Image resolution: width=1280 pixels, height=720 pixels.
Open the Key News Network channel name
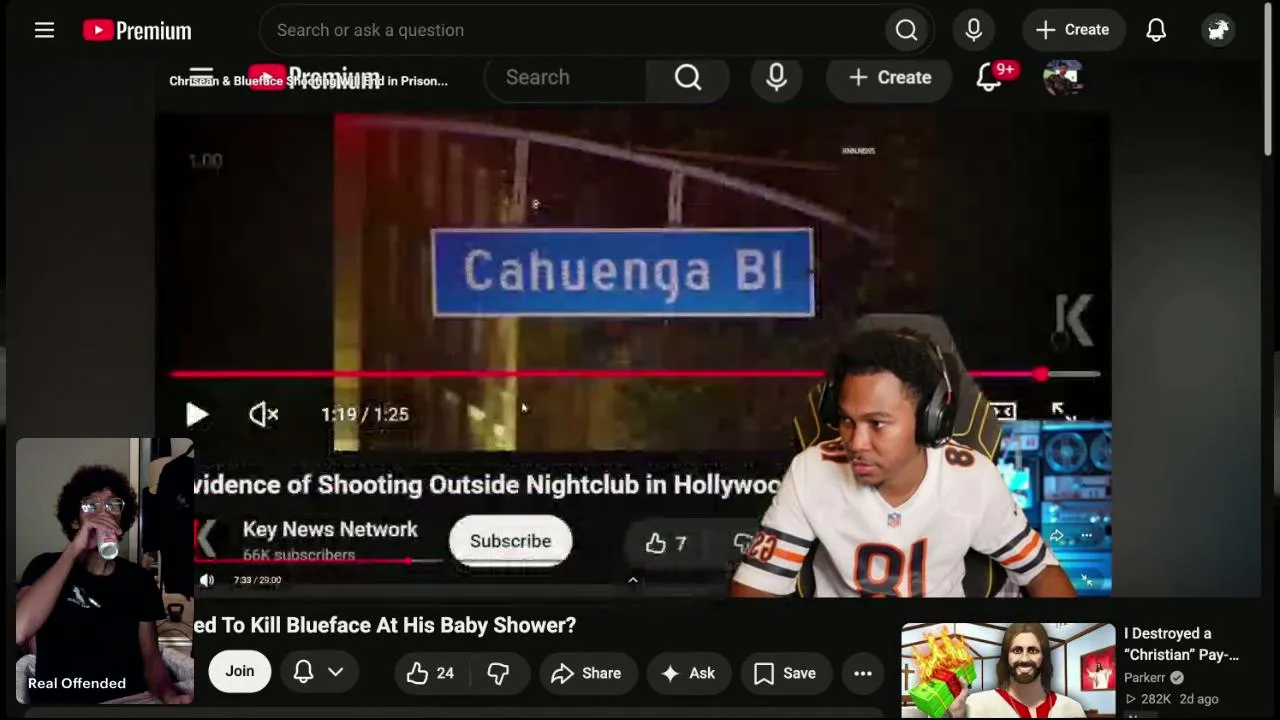click(330, 529)
